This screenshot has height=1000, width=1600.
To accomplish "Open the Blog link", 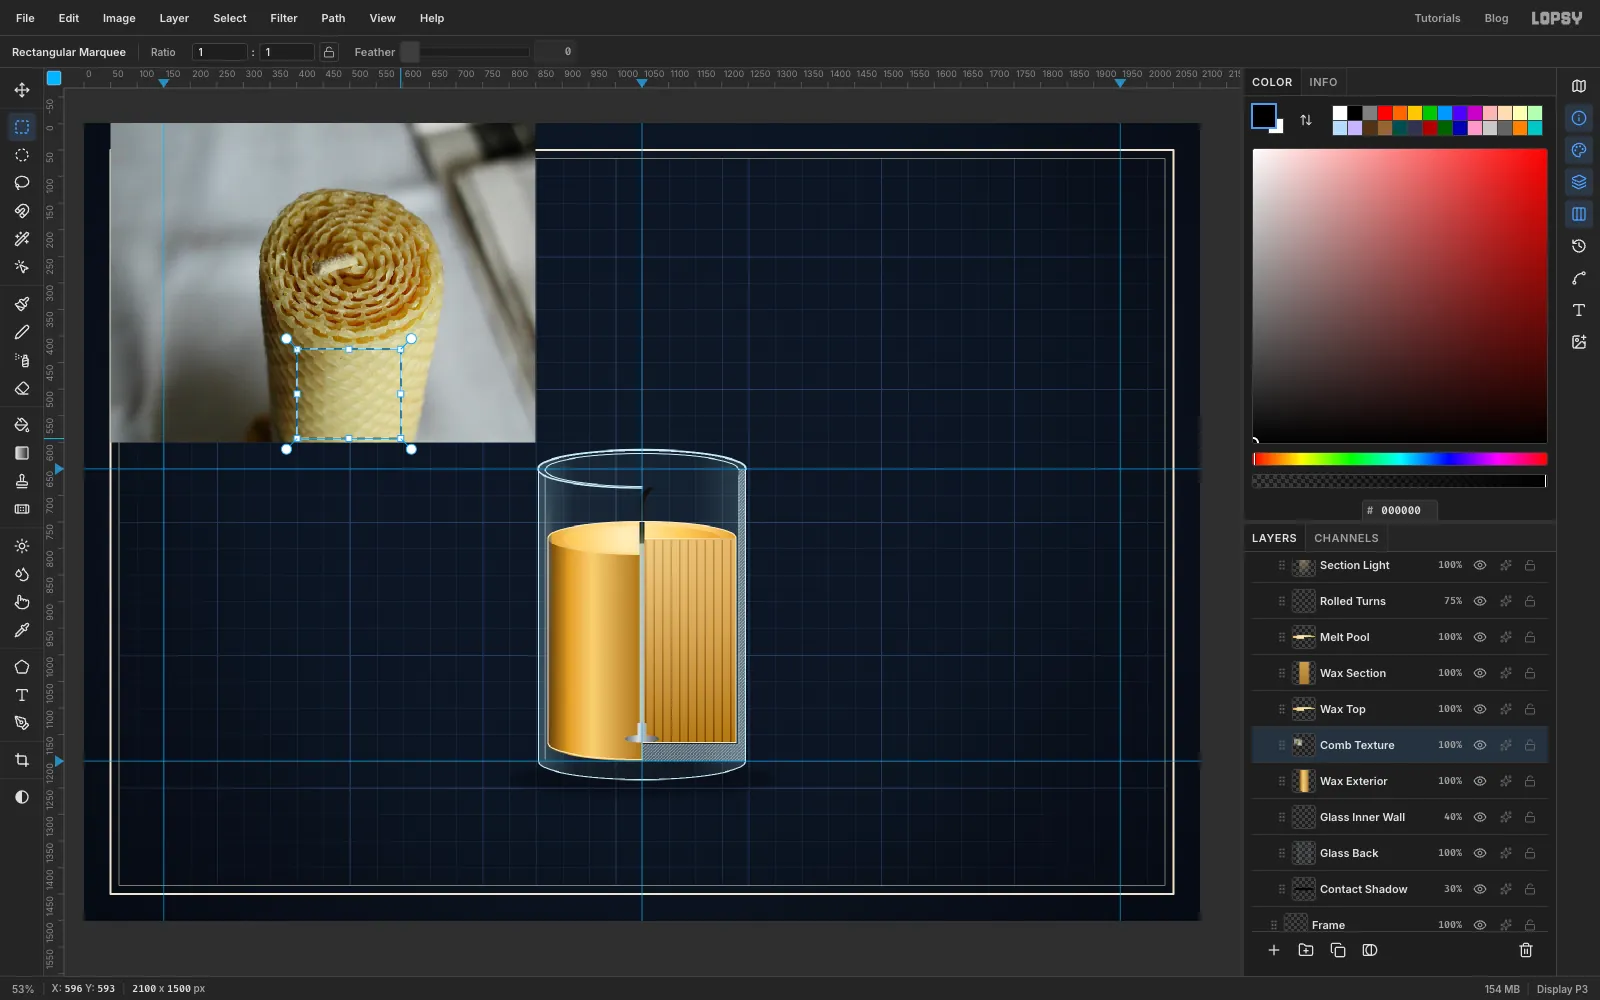I will pyautogui.click(x=1496, y=18).
